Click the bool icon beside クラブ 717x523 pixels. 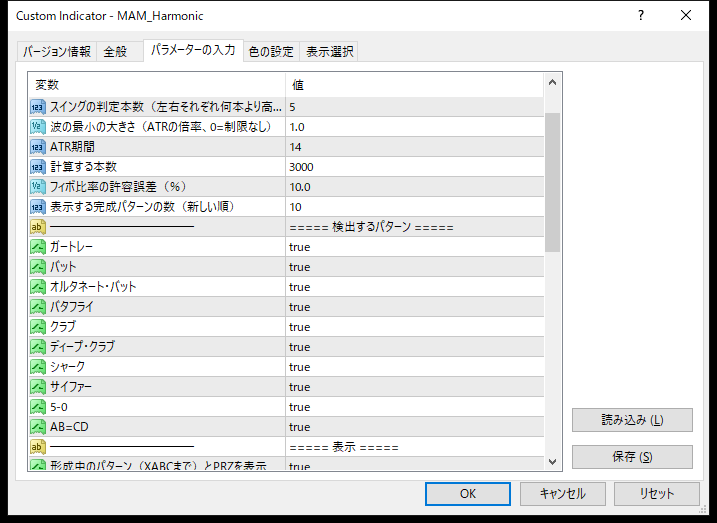pos(38,327)
